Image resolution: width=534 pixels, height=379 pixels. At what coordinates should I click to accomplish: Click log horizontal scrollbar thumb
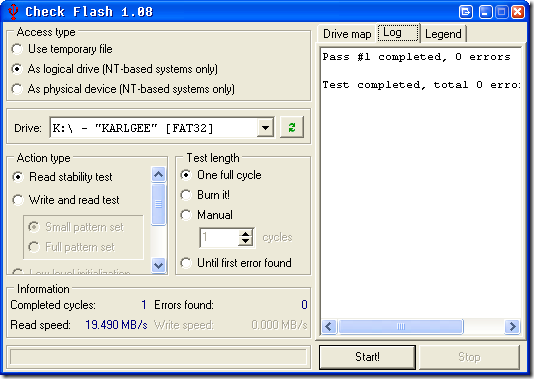click(x=401, y=327)
